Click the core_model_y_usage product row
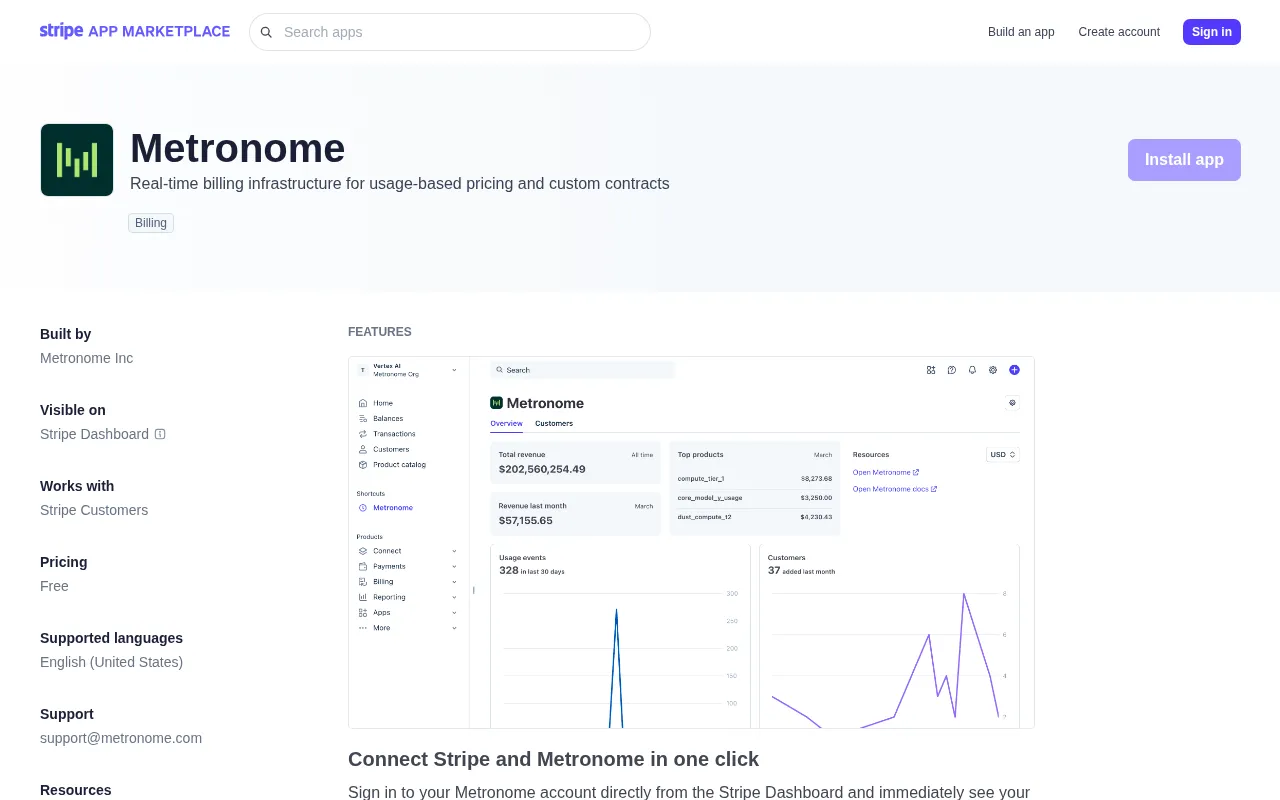Viewport: 1280px width, 800px height. pyautogui.click(x=755, y=497)
